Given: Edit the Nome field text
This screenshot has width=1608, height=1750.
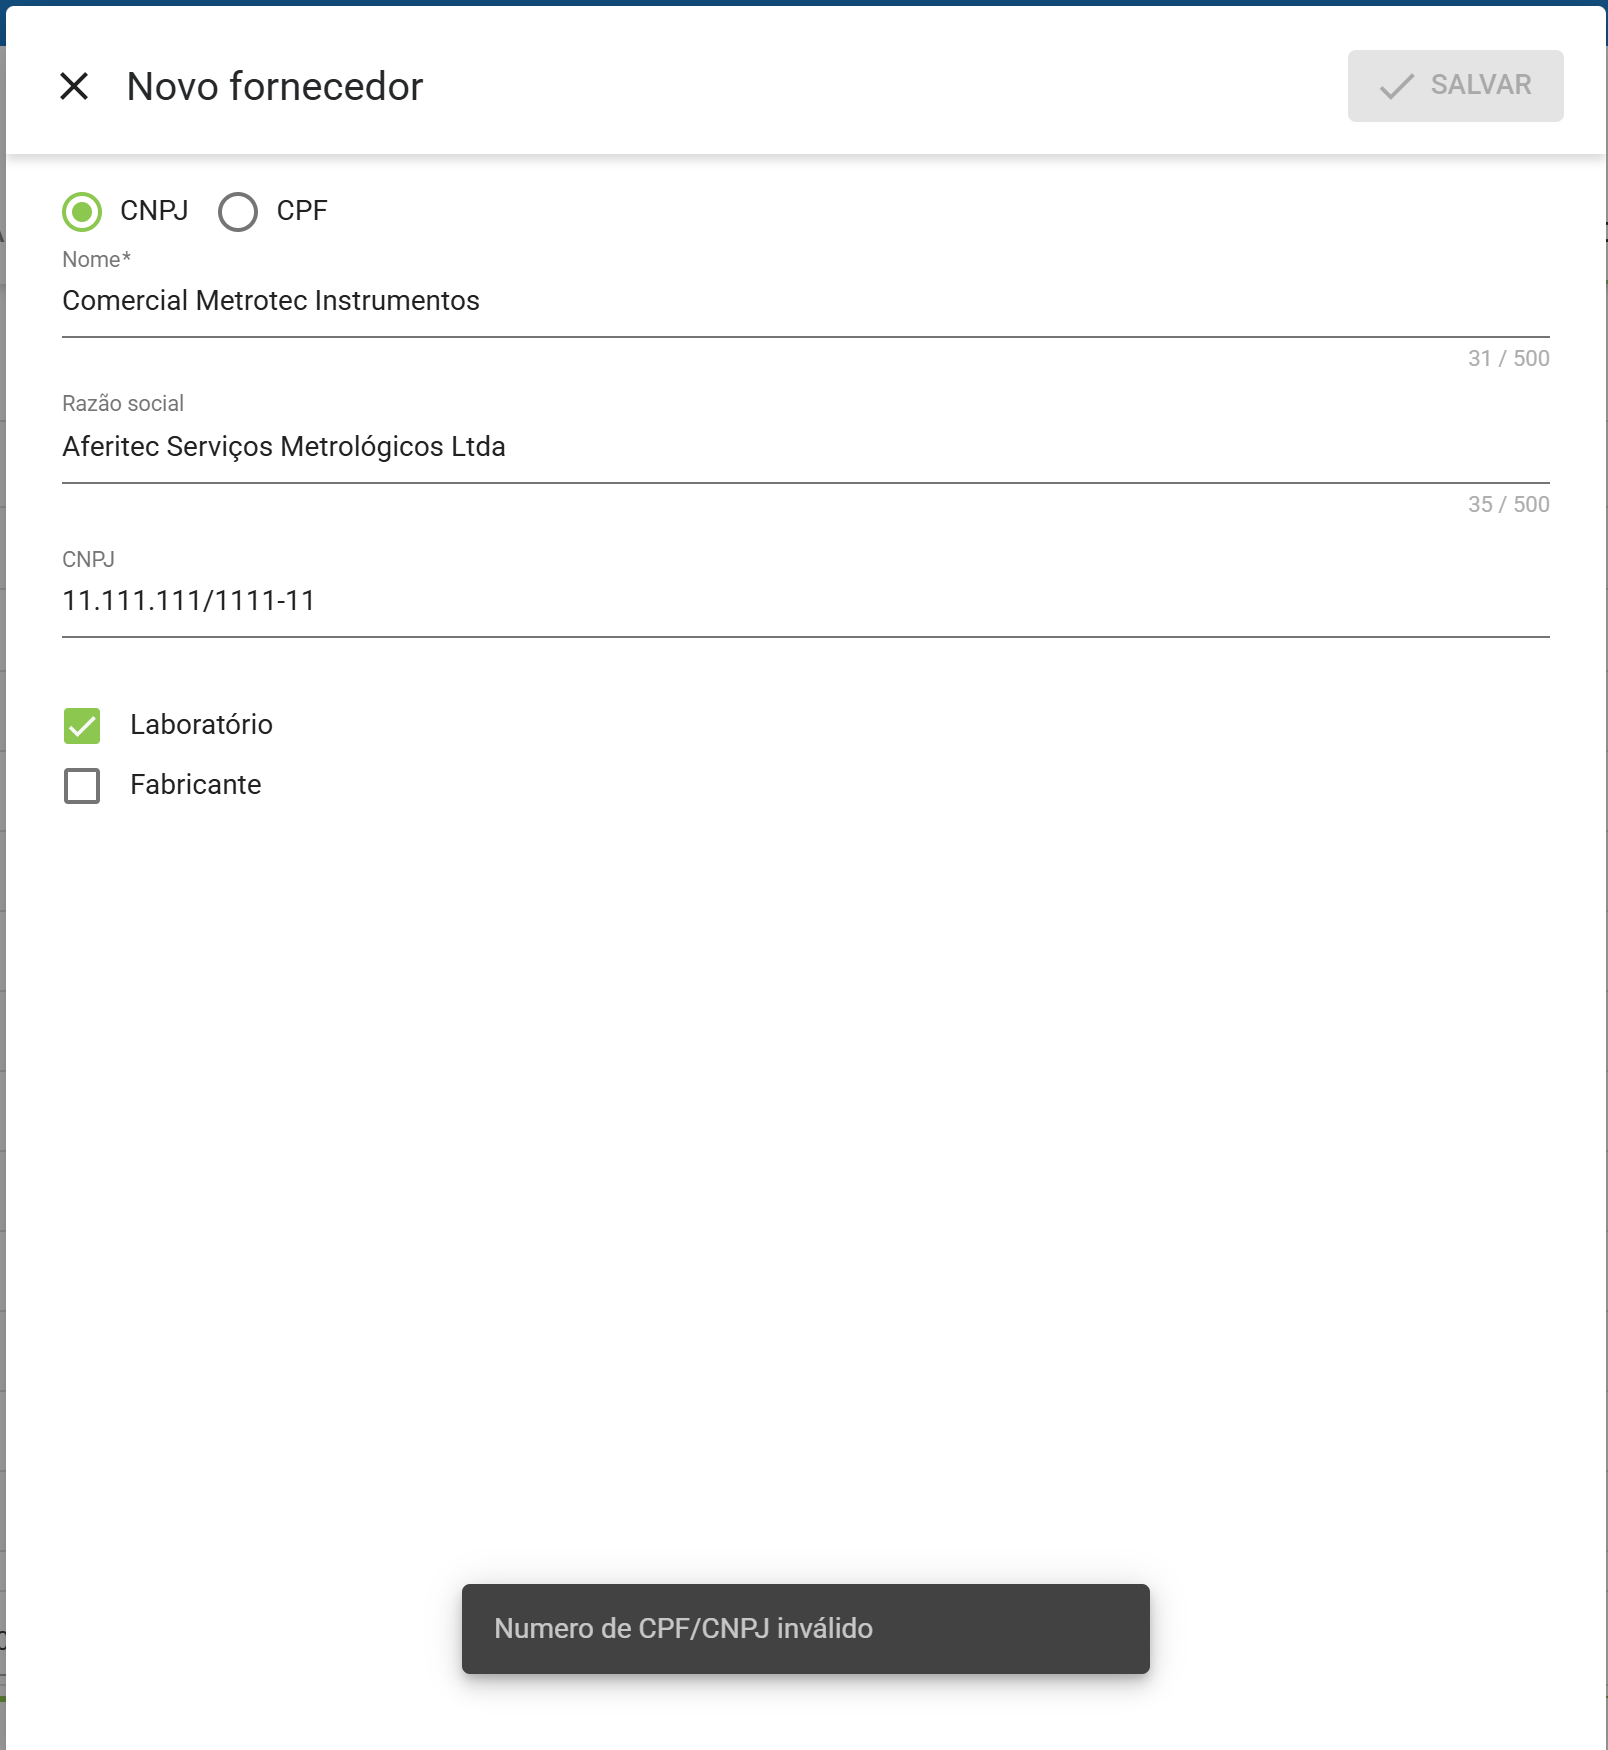Looking at the screenshot, I should click(805, 301).
